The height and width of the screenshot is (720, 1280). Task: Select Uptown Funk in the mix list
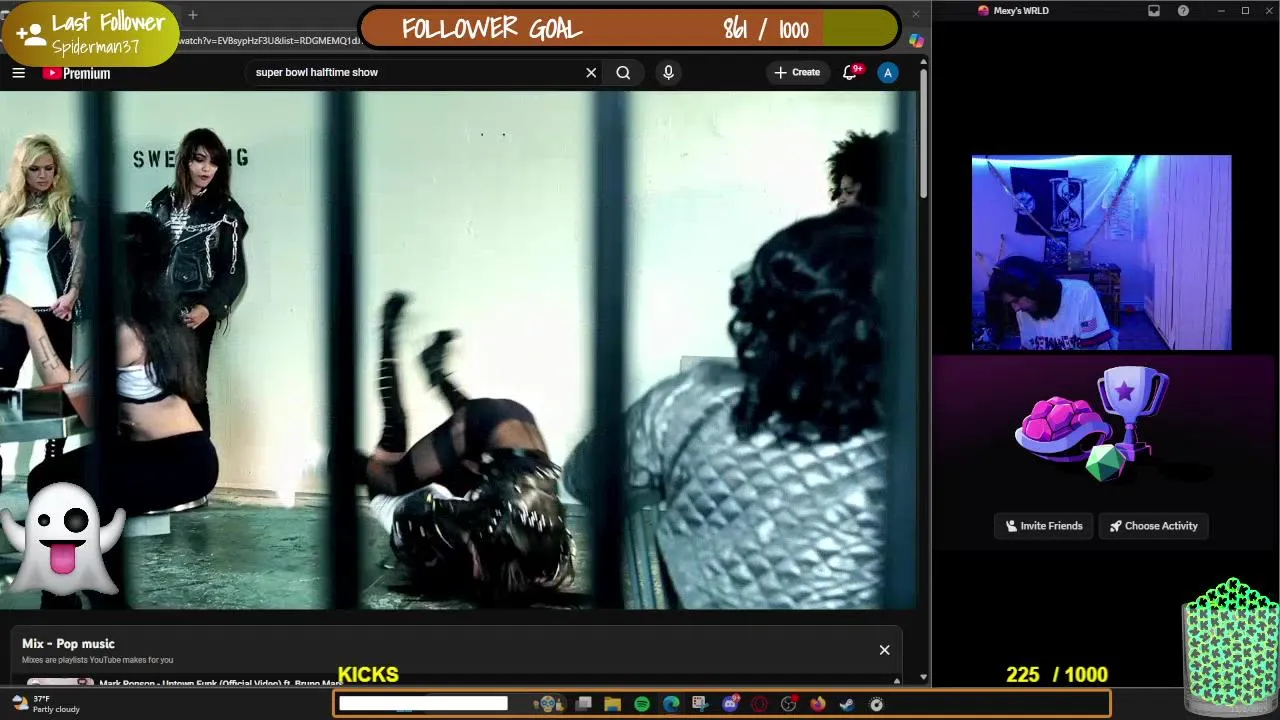coord(220,684)
